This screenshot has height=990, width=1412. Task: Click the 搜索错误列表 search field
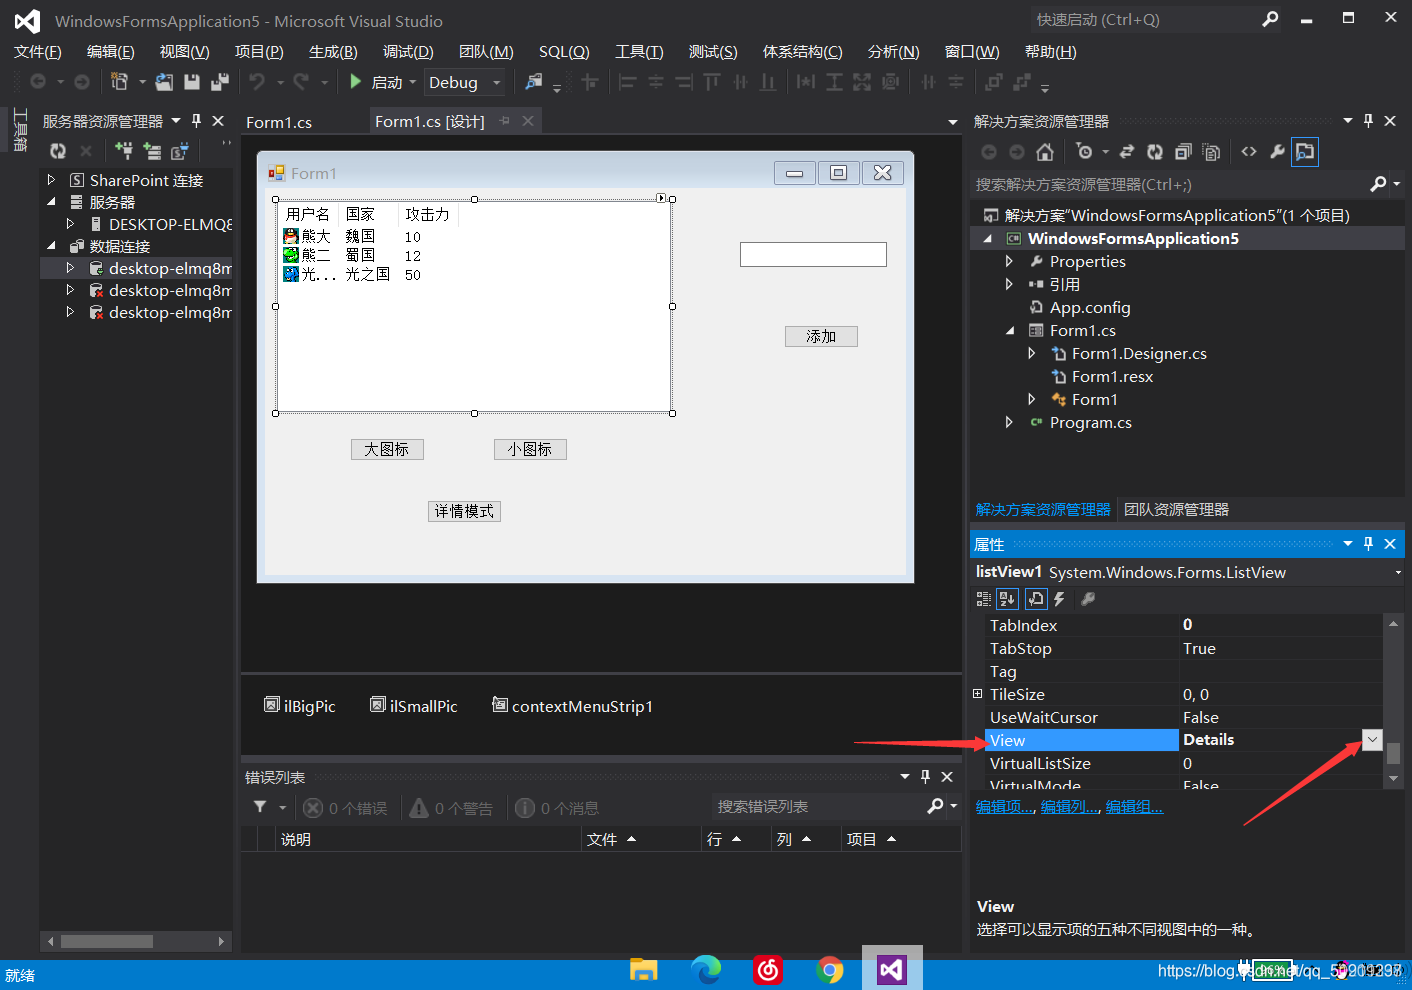point(820,806)
